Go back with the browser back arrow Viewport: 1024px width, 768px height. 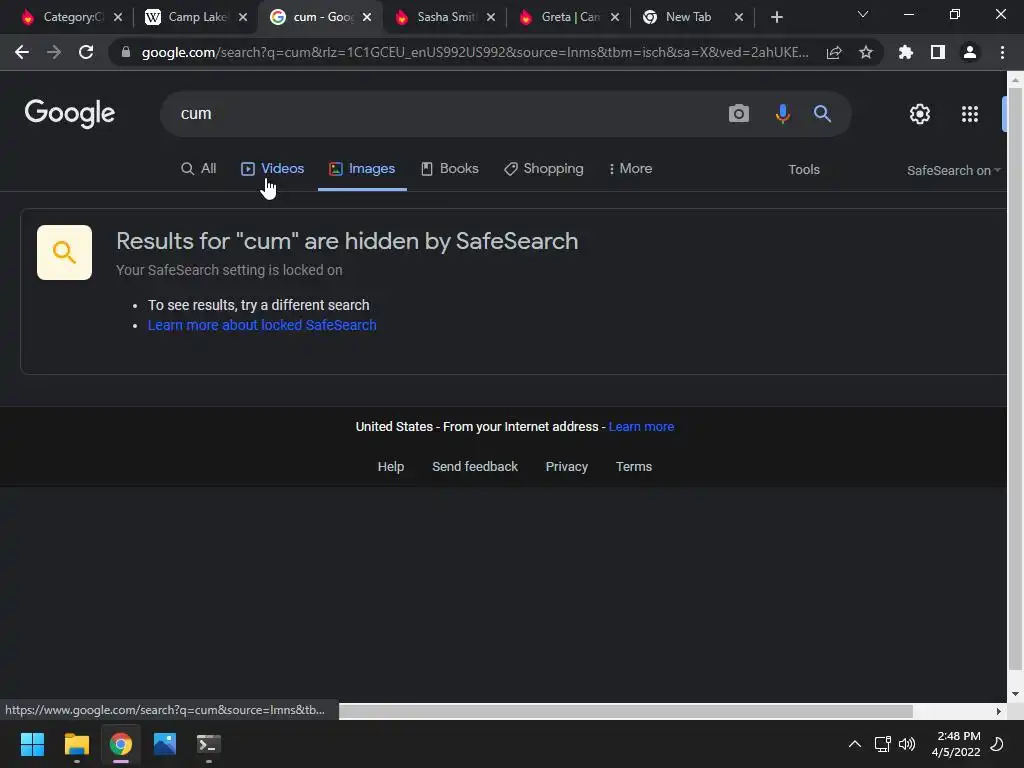22,52
